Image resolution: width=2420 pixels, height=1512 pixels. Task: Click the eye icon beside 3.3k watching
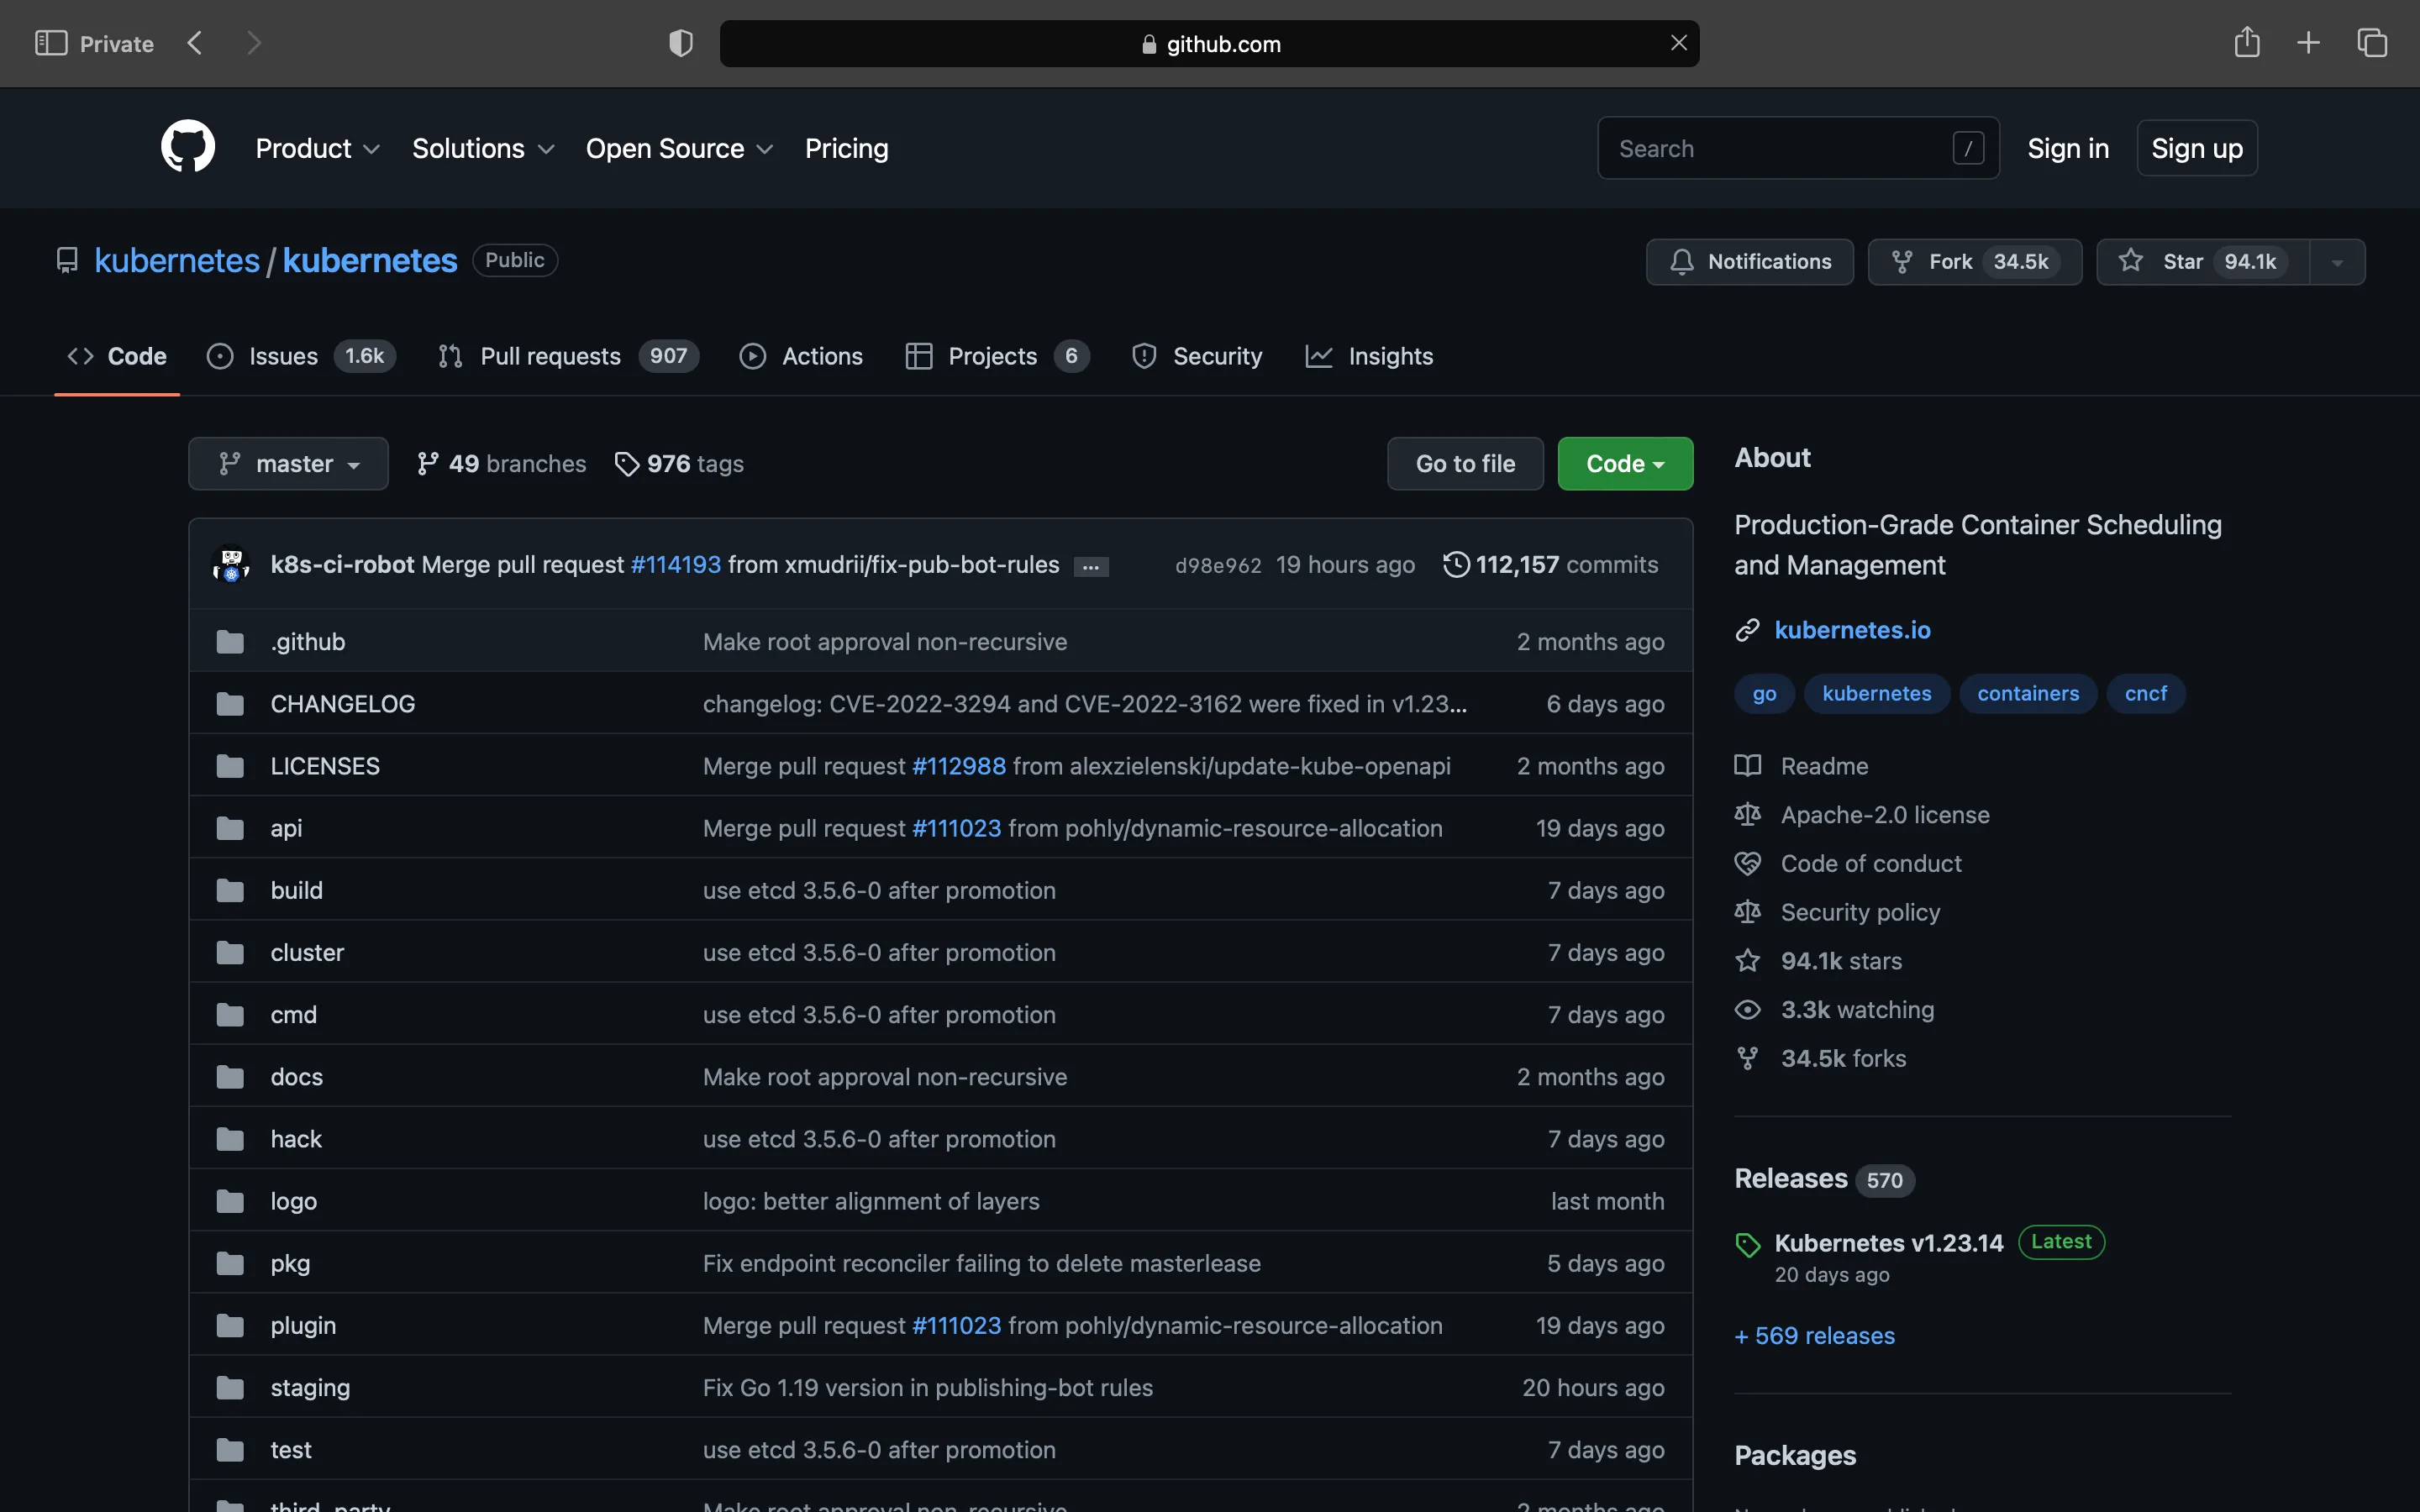click(1747, 1010)
